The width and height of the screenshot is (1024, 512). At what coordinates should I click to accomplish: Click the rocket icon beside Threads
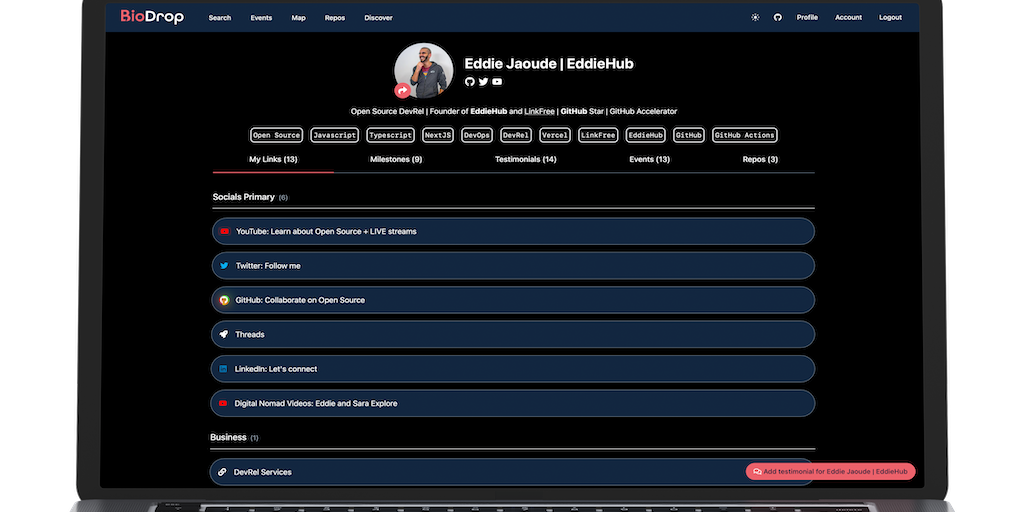(224, 334)
